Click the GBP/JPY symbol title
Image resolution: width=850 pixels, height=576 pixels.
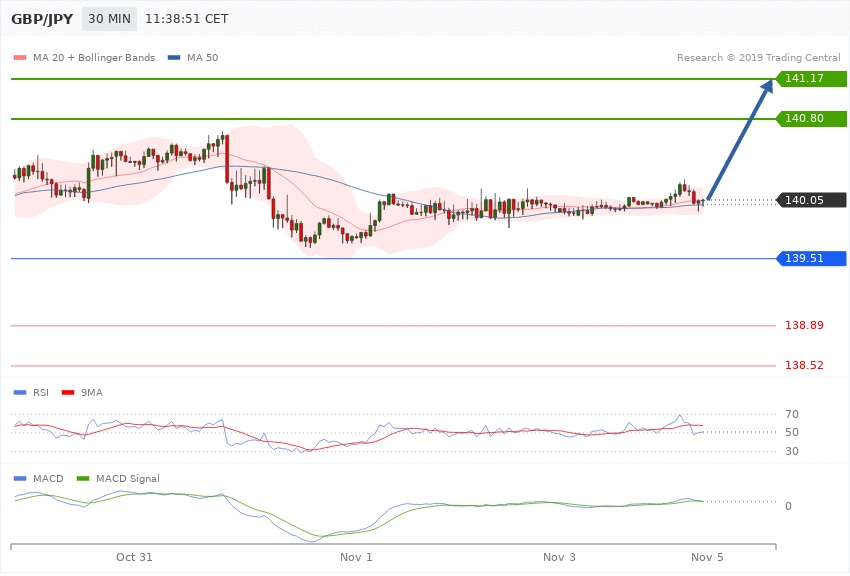click(42, 19)
